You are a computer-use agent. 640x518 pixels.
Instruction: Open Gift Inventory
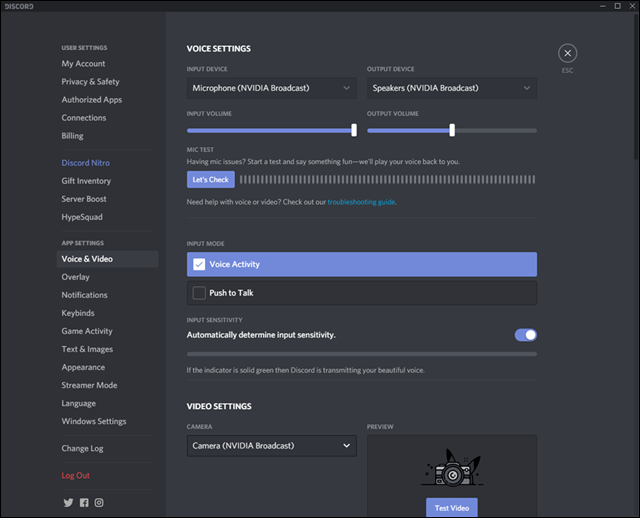[x=86, y=181]
